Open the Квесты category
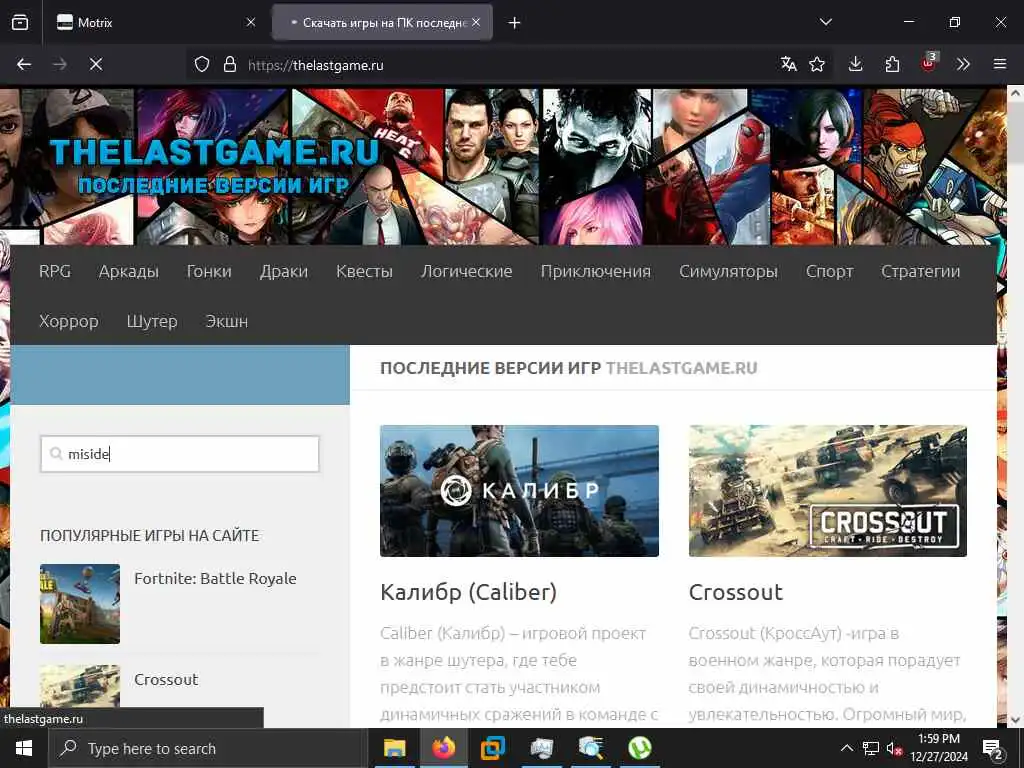Image resolution: width=1024 pixels, height=768 pixels. (364, 271)
